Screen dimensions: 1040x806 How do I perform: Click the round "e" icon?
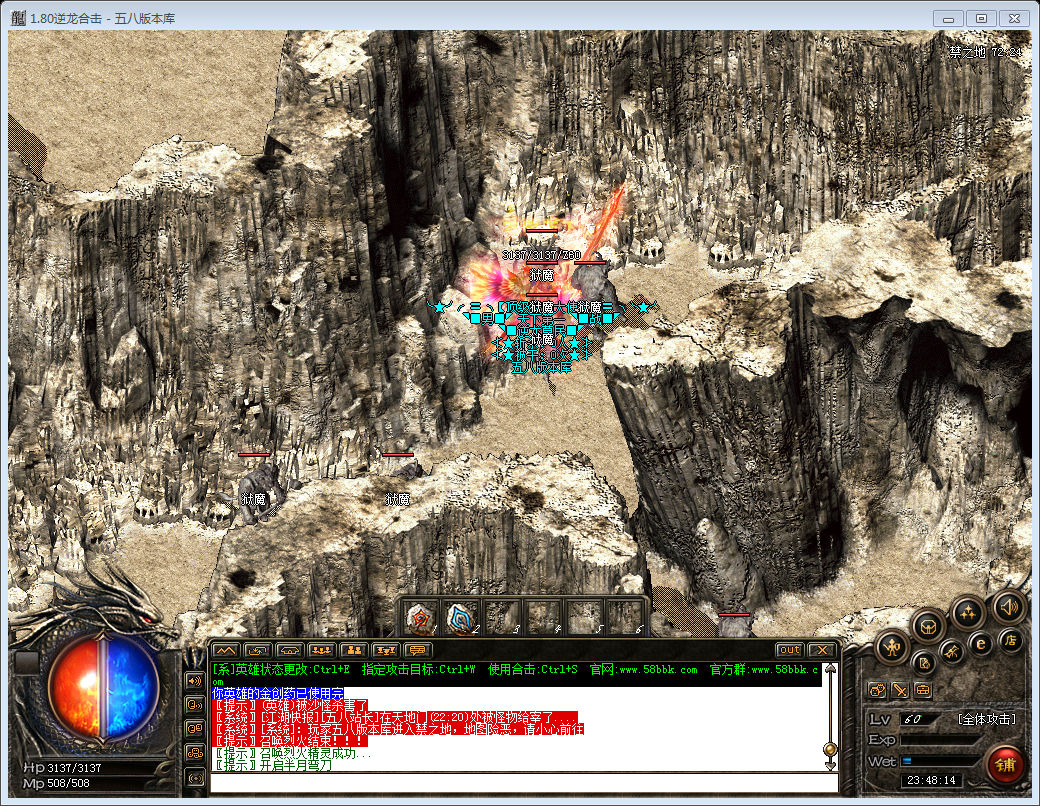(x=980, y=643)
